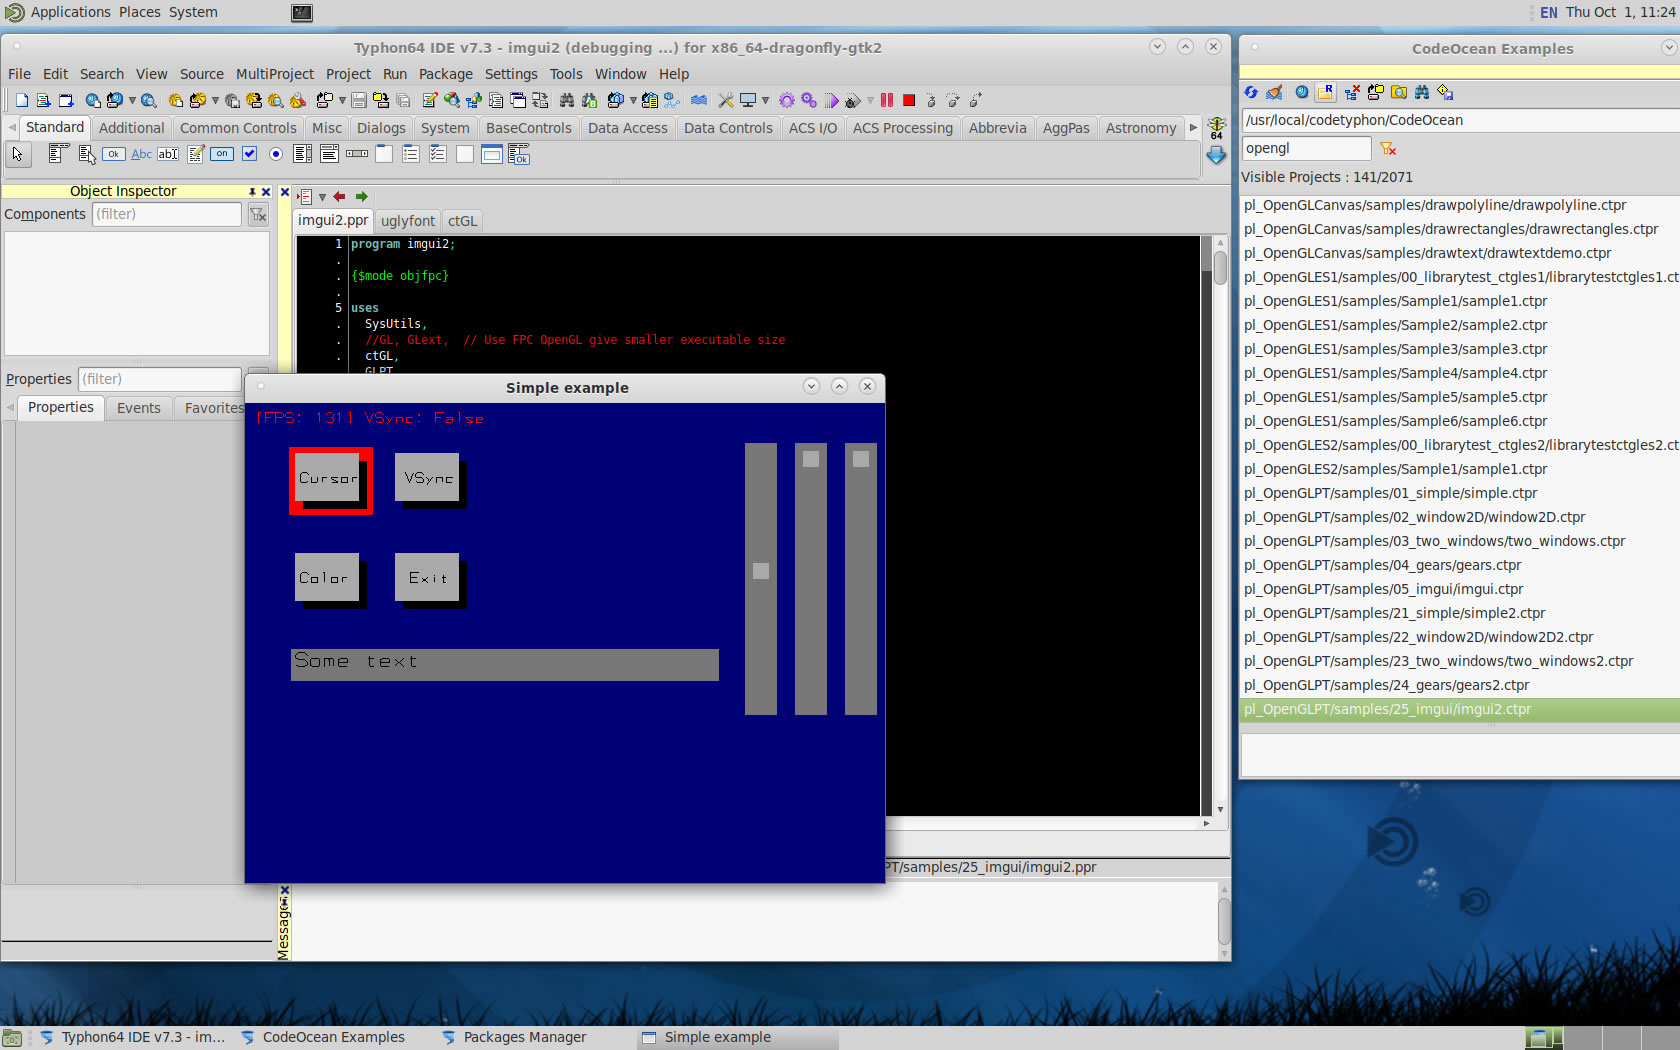Open the dropdown arrow beside the monitor icon

[x=765, y=100]
